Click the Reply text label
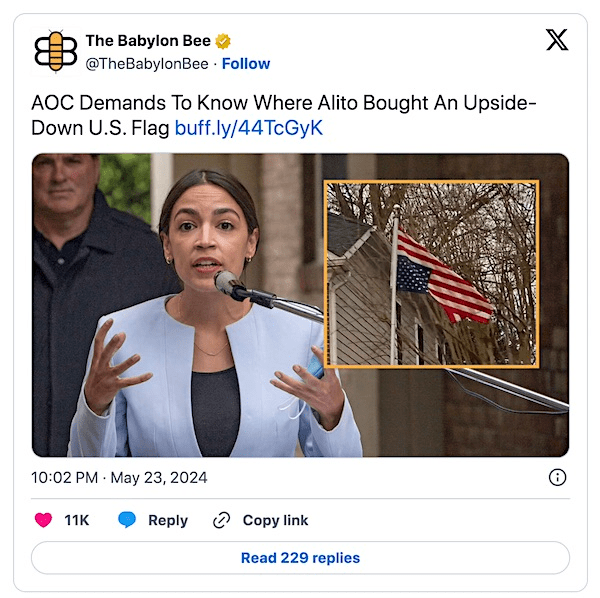Image resolution: width=600 pixels, height=598 pixels. (x=168, y=520)
